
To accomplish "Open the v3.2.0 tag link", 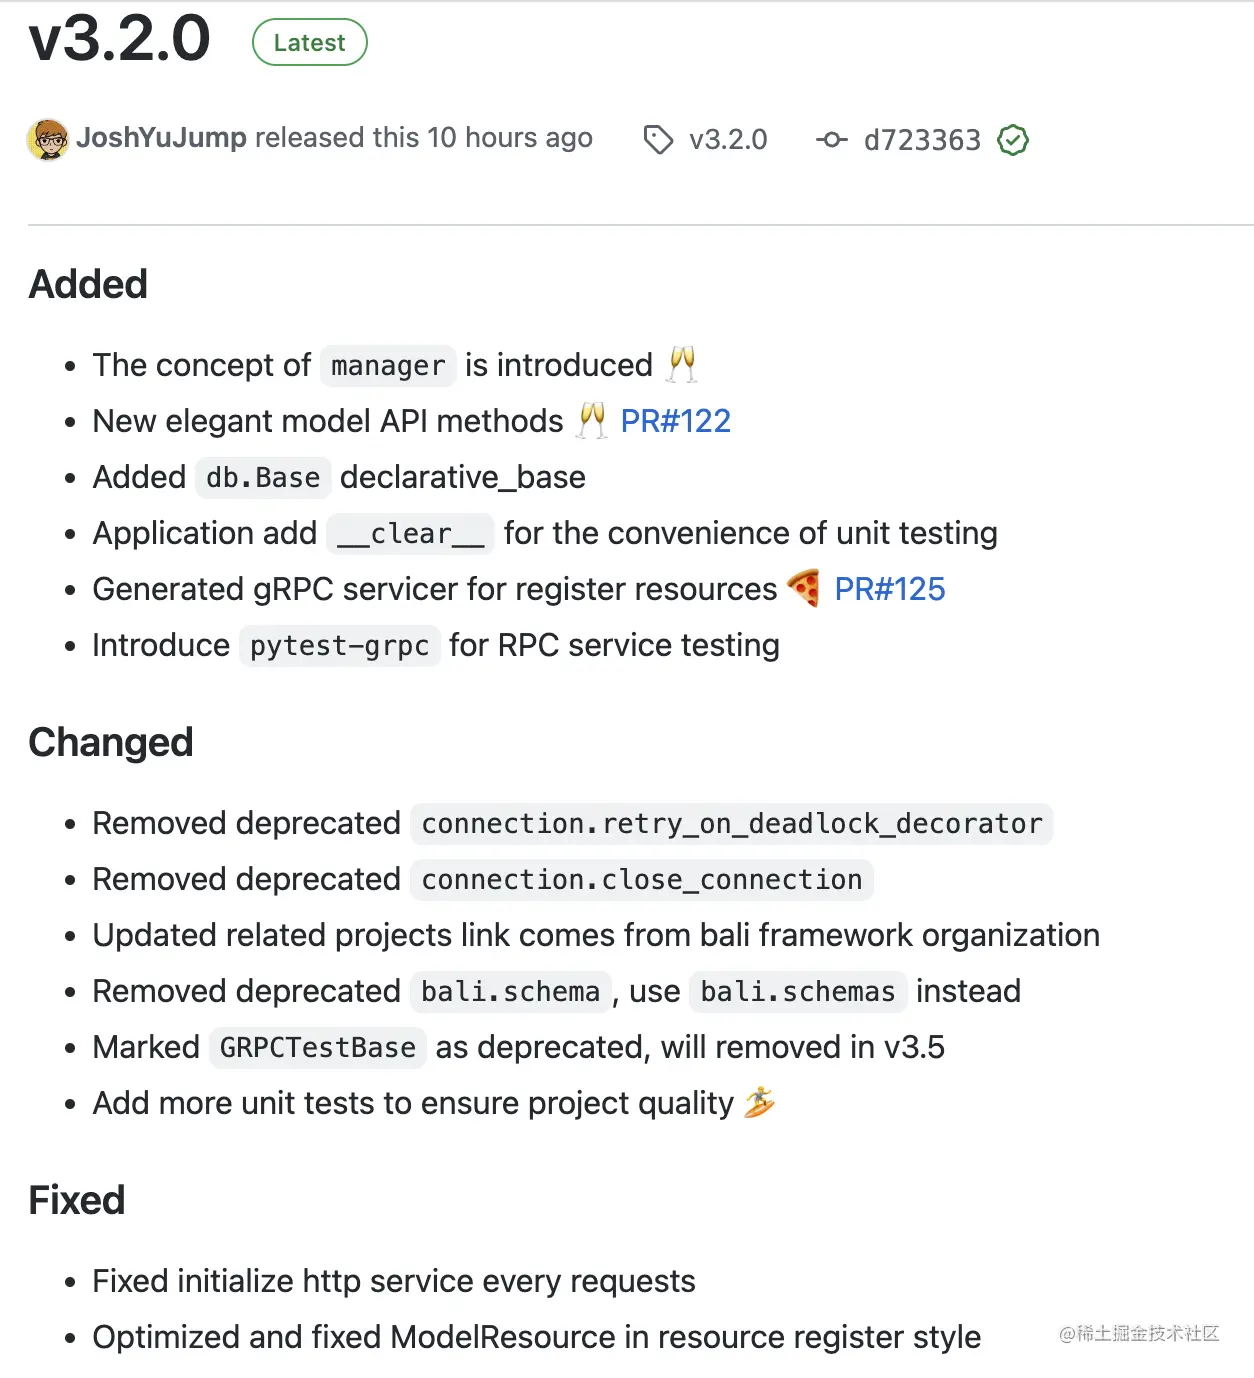I will coord(728,140).
